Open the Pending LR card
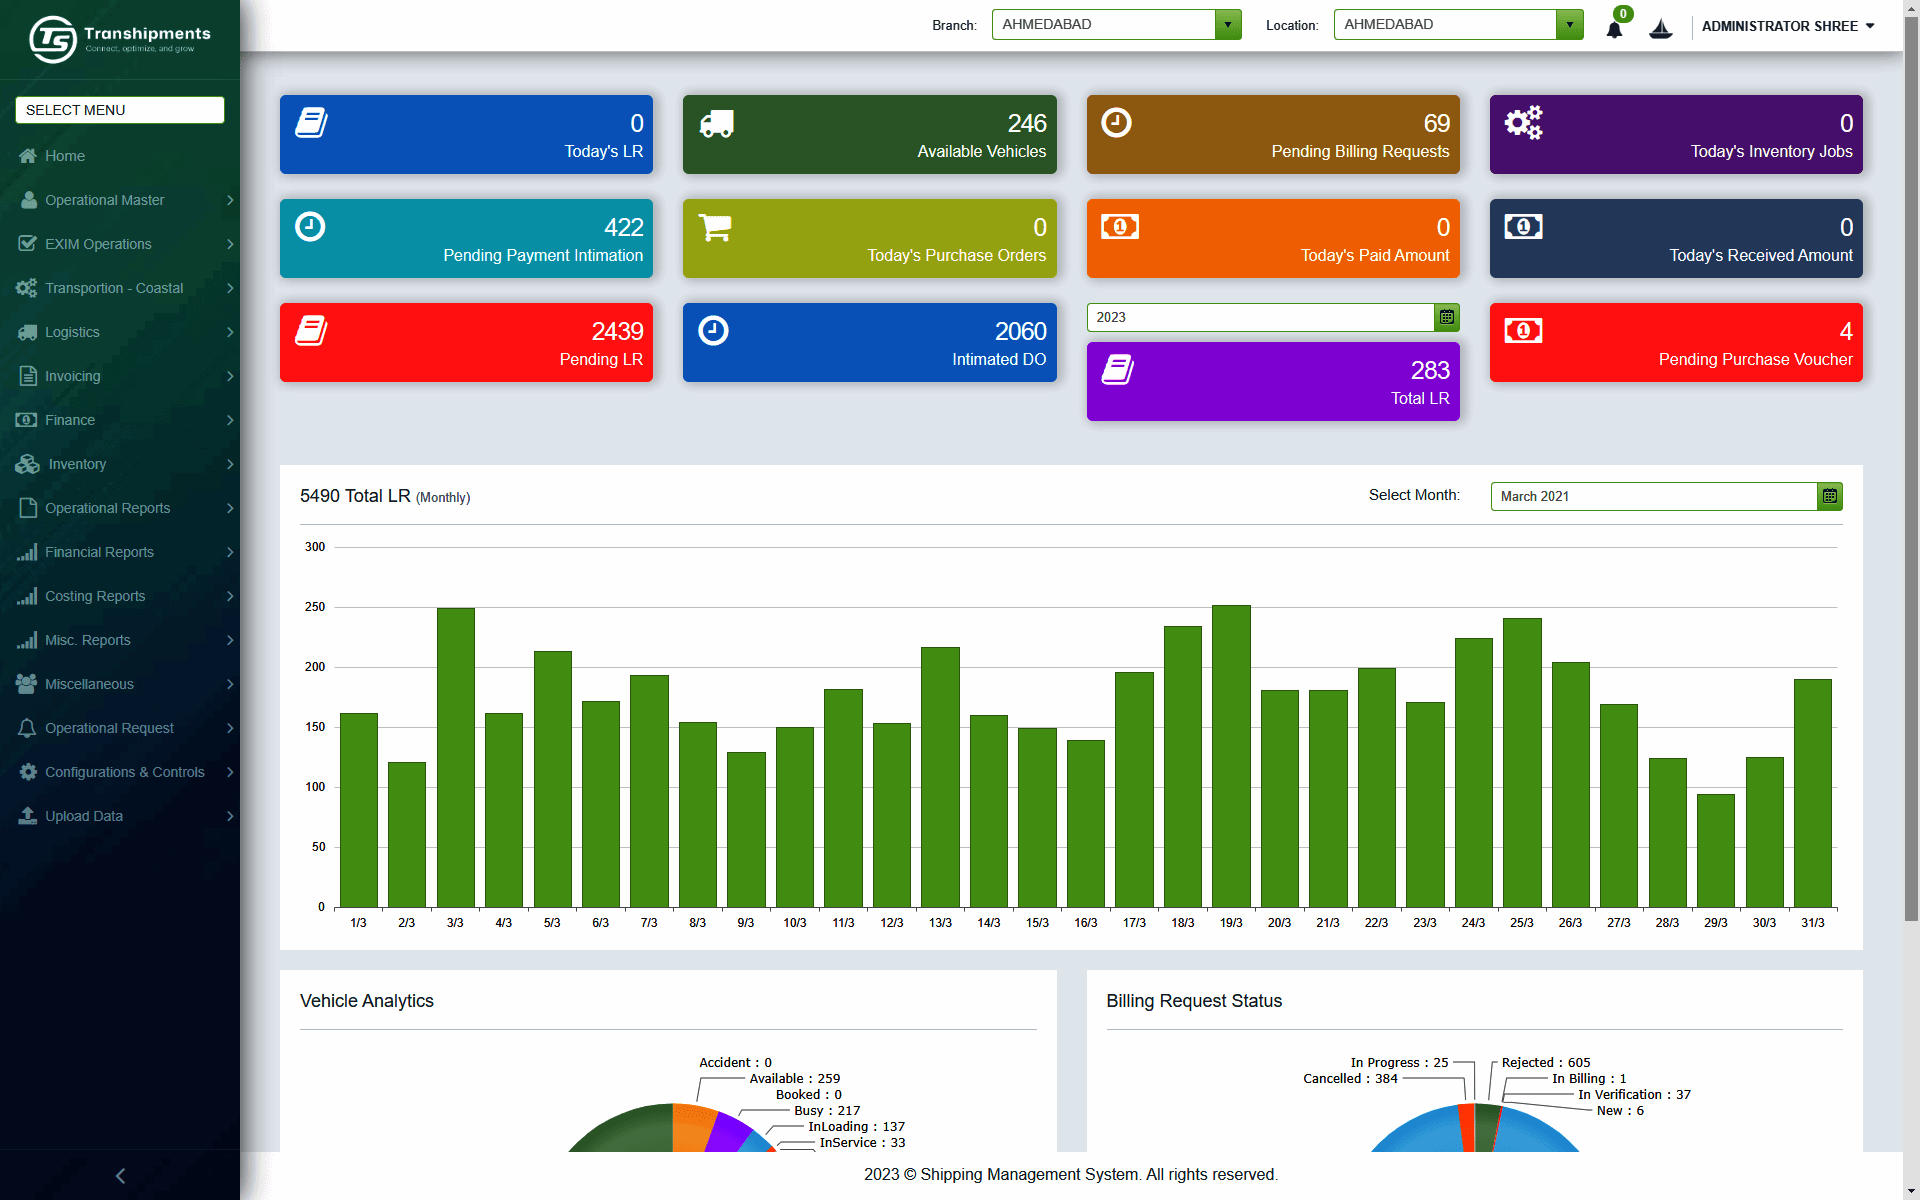This screenshot has width=1920, height=1200. pos(466,342)
